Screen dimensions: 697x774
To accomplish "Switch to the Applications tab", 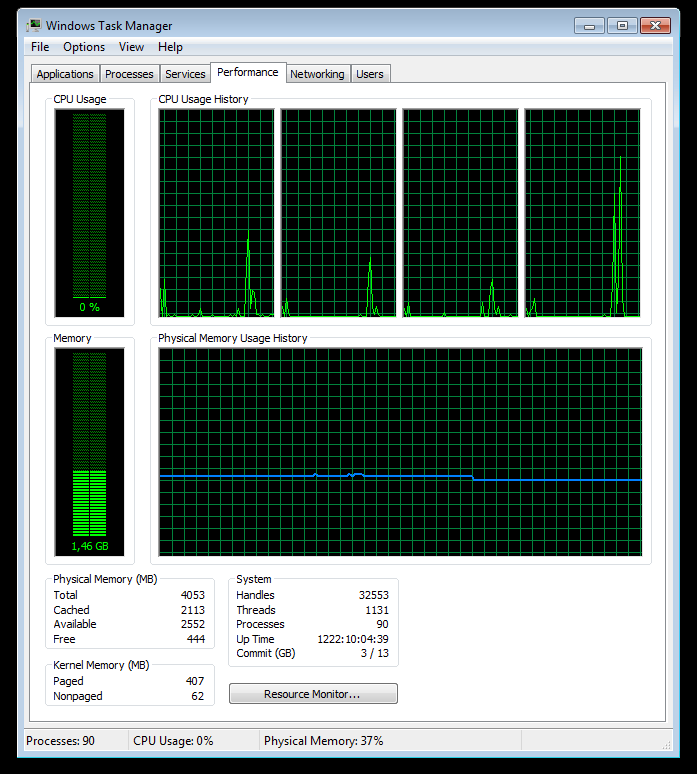I will 65,74.
